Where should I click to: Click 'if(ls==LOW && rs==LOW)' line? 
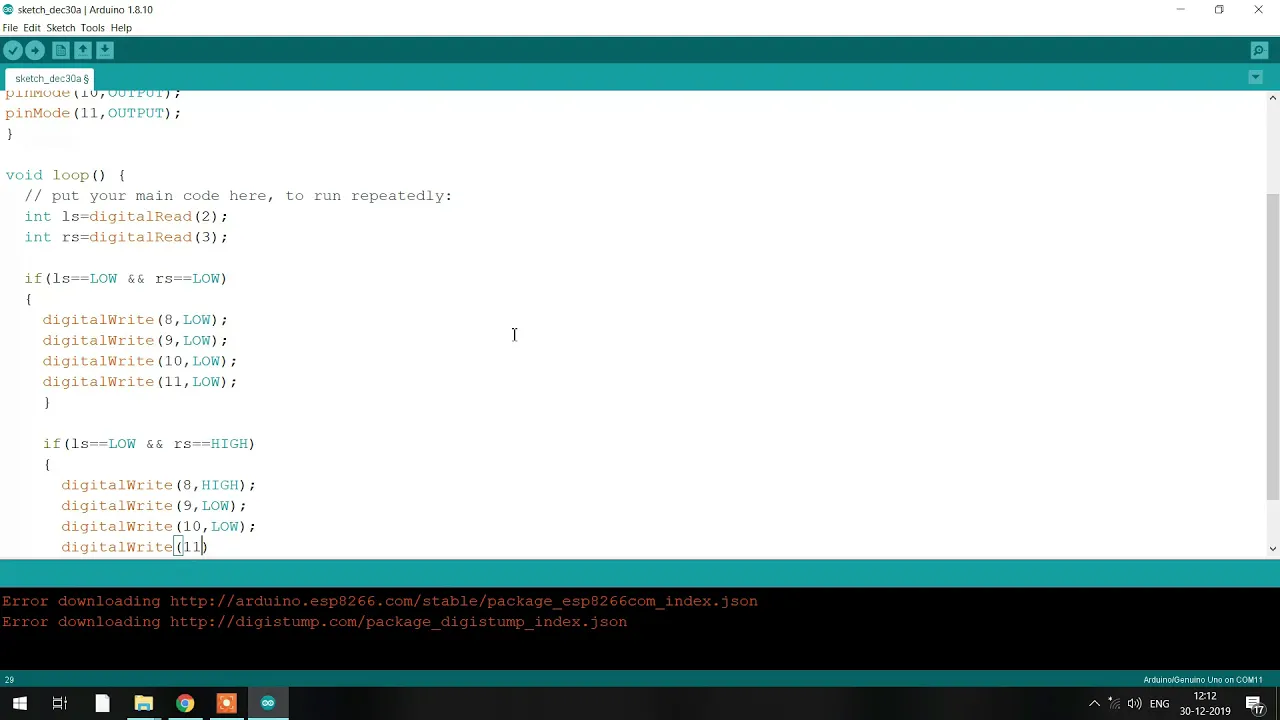pos(126,278)
